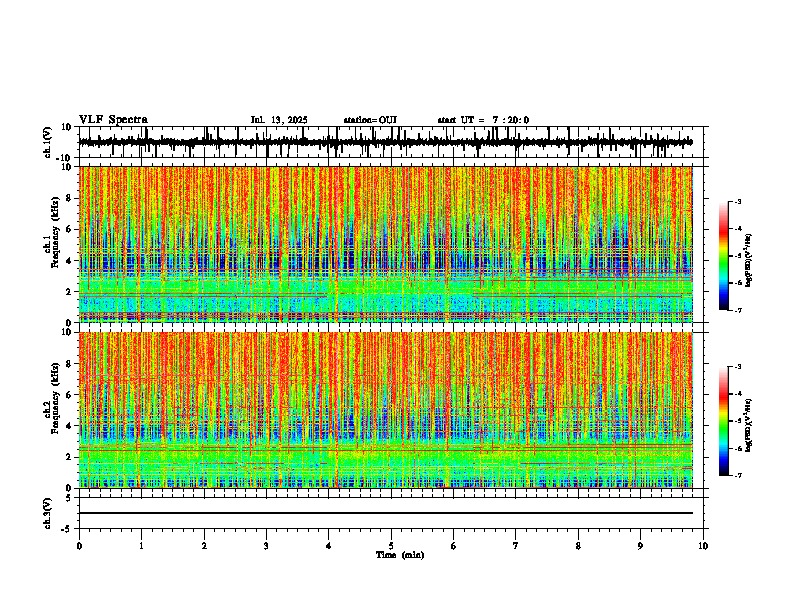The image size is (792, 612).
Task: Select the "Jul. 13, 2025" date label
Action: pyautogui.click(x=279, y=120)
